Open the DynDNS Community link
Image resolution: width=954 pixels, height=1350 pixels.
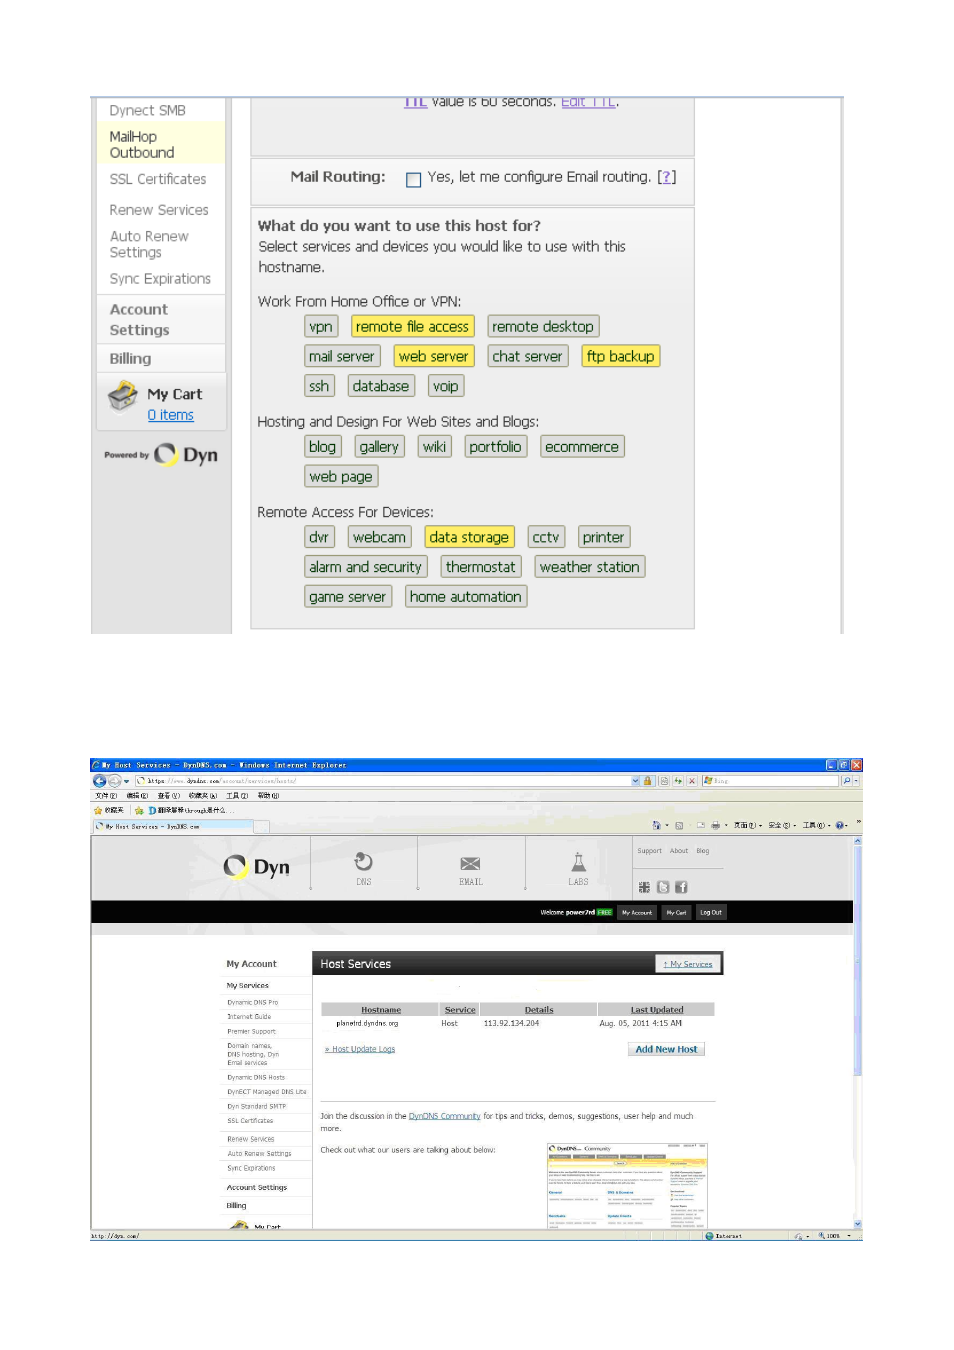tap(444, 1116)
